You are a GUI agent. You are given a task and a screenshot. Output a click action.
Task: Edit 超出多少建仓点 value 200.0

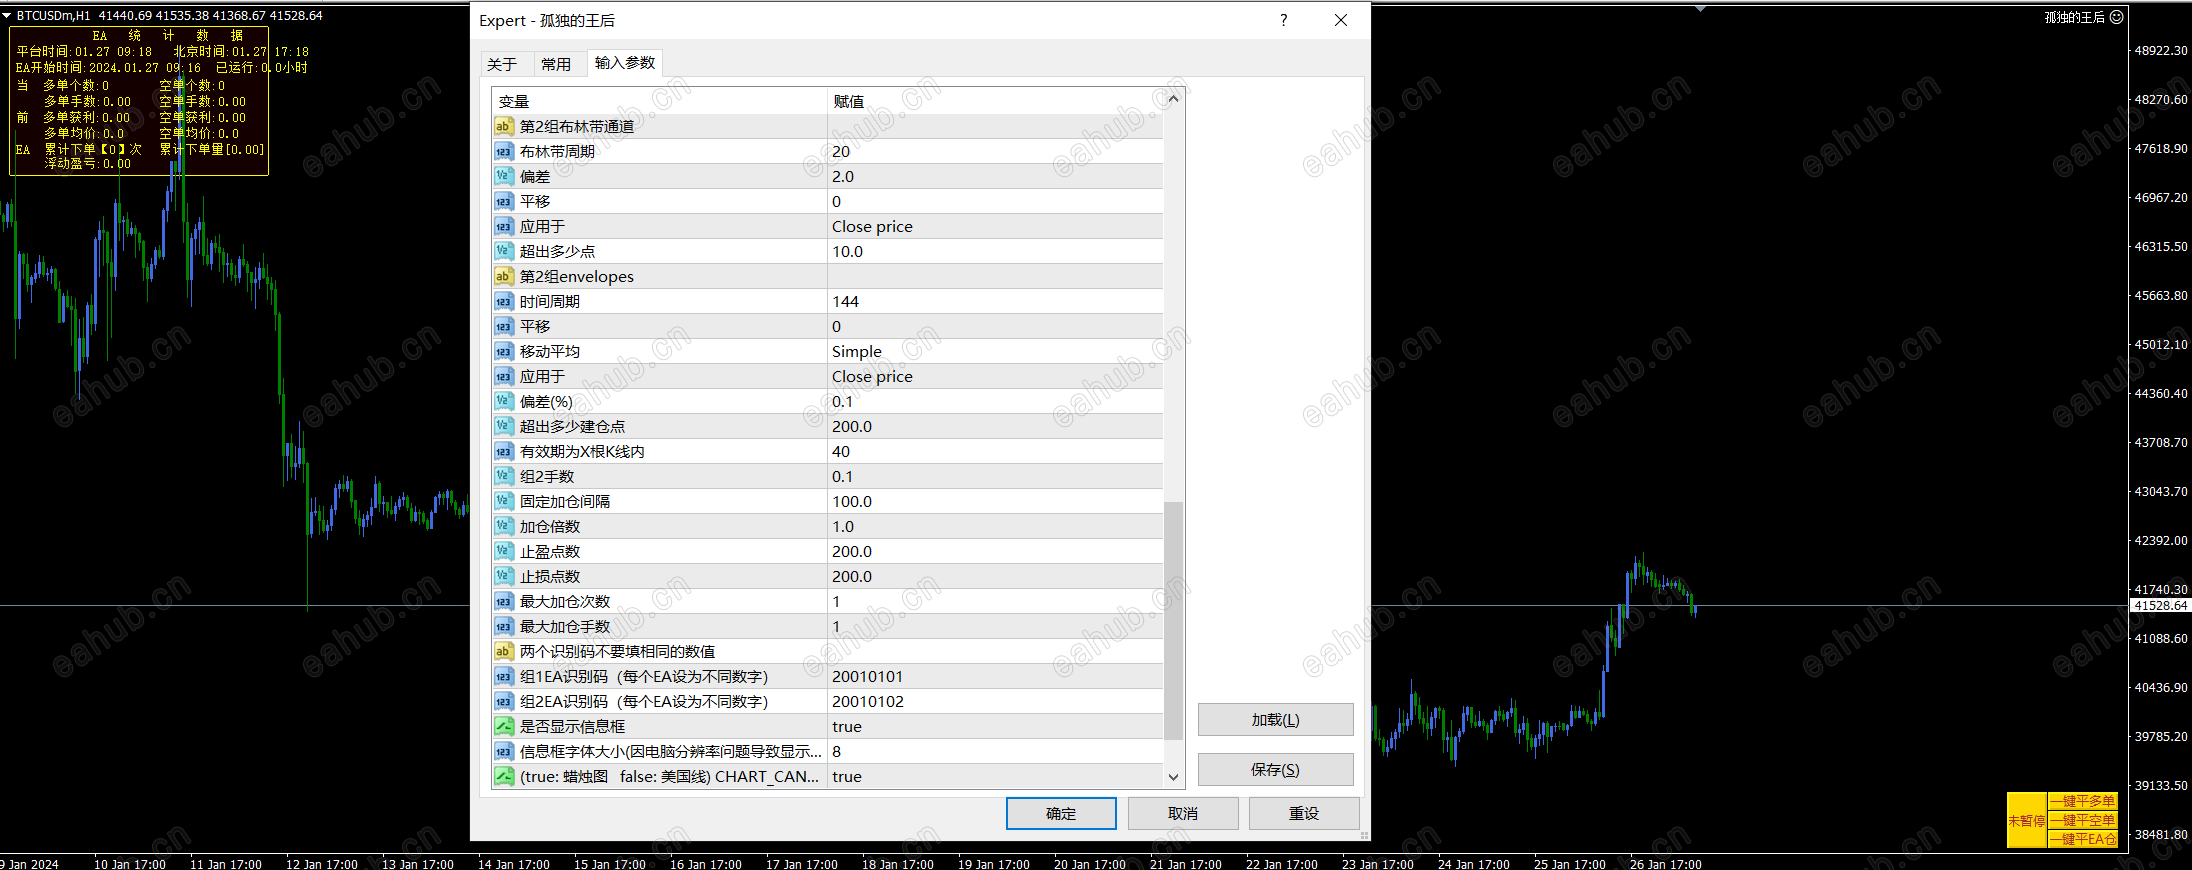995,427
